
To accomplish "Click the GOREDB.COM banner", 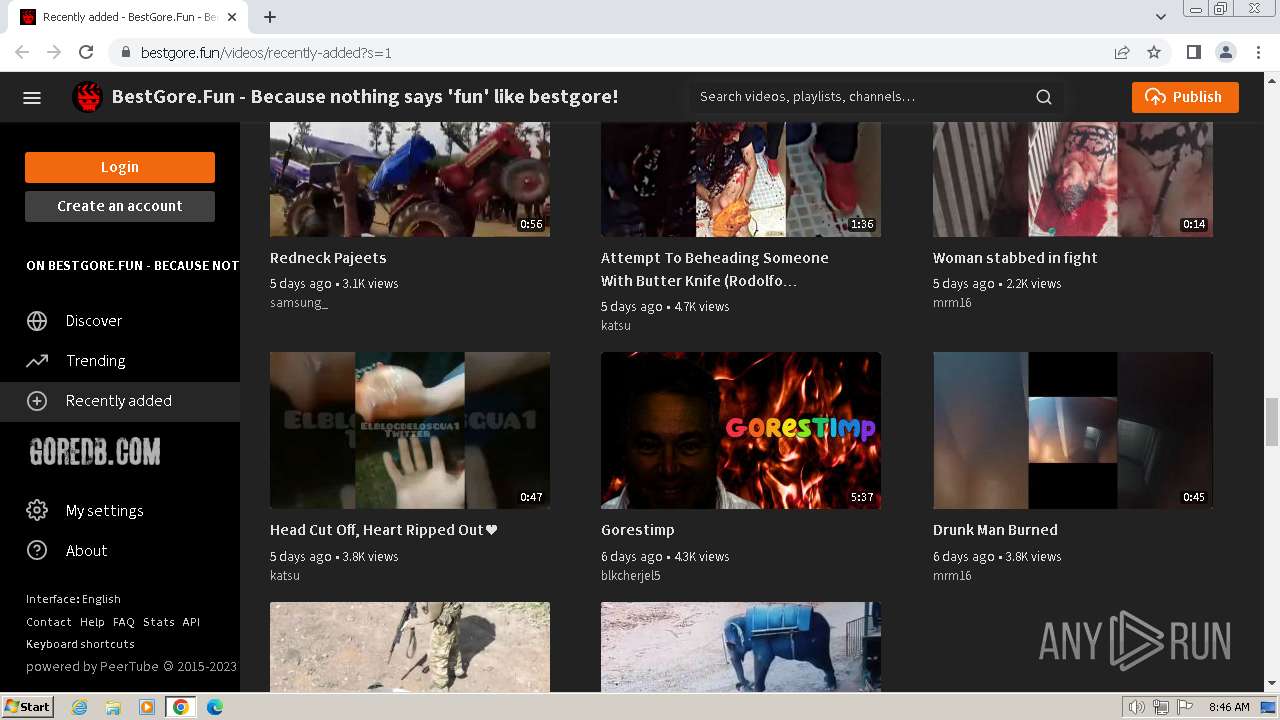I will point(95,453).
